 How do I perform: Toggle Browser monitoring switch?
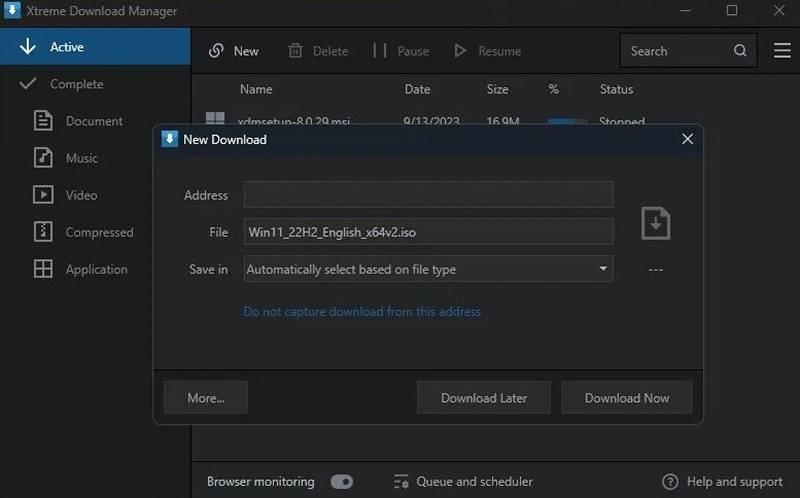pos(341,482)
